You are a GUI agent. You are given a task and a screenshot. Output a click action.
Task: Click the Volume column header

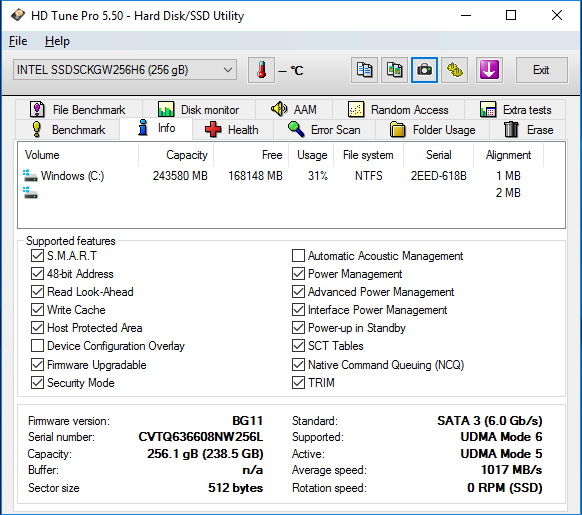(x=78, y=155)
